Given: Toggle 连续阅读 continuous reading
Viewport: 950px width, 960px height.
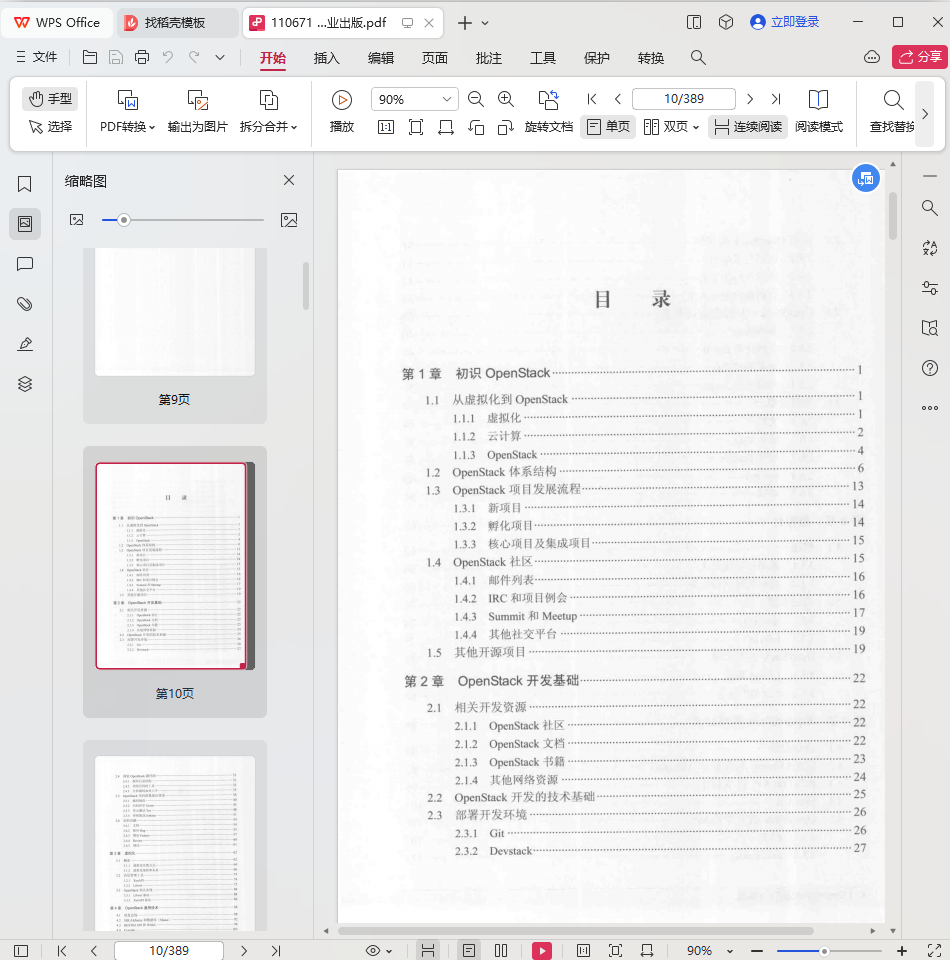Looking at the screenshot, I should point(747,127).
